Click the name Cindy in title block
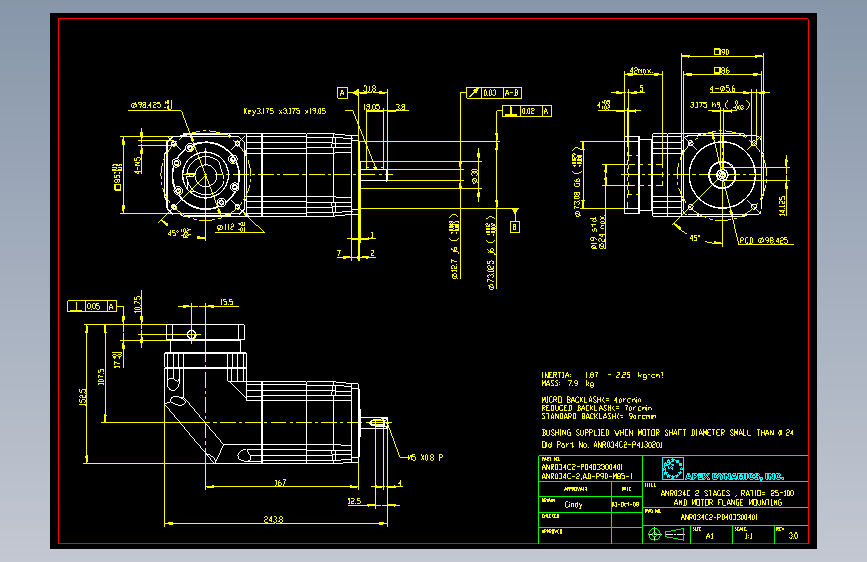The height and width of the screenshot is (562, 867). 573,504
